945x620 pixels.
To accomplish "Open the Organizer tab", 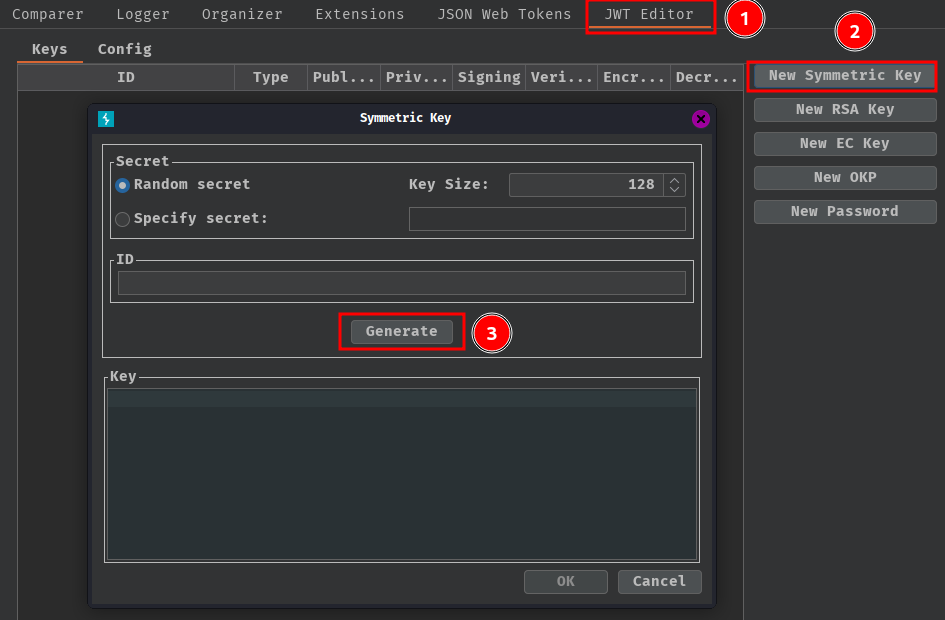I will point(242,14).
